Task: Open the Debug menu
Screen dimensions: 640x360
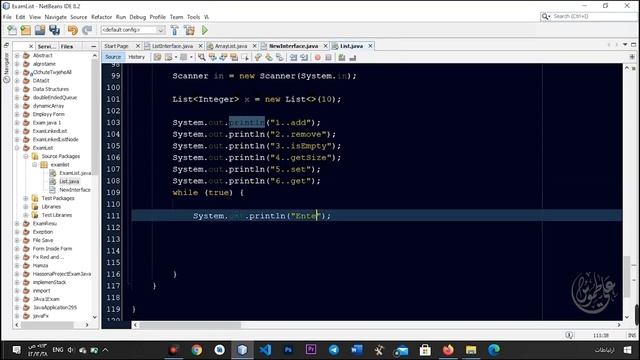Action: pos(138,17)
